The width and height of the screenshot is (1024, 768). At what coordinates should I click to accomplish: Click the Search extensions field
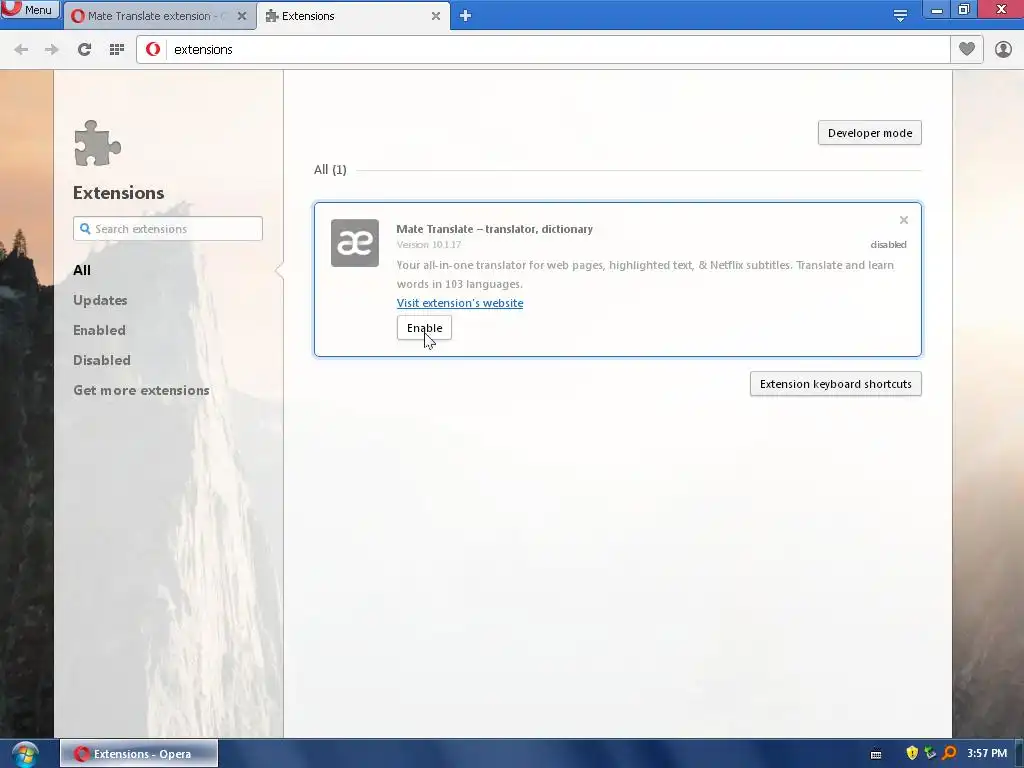168,229
